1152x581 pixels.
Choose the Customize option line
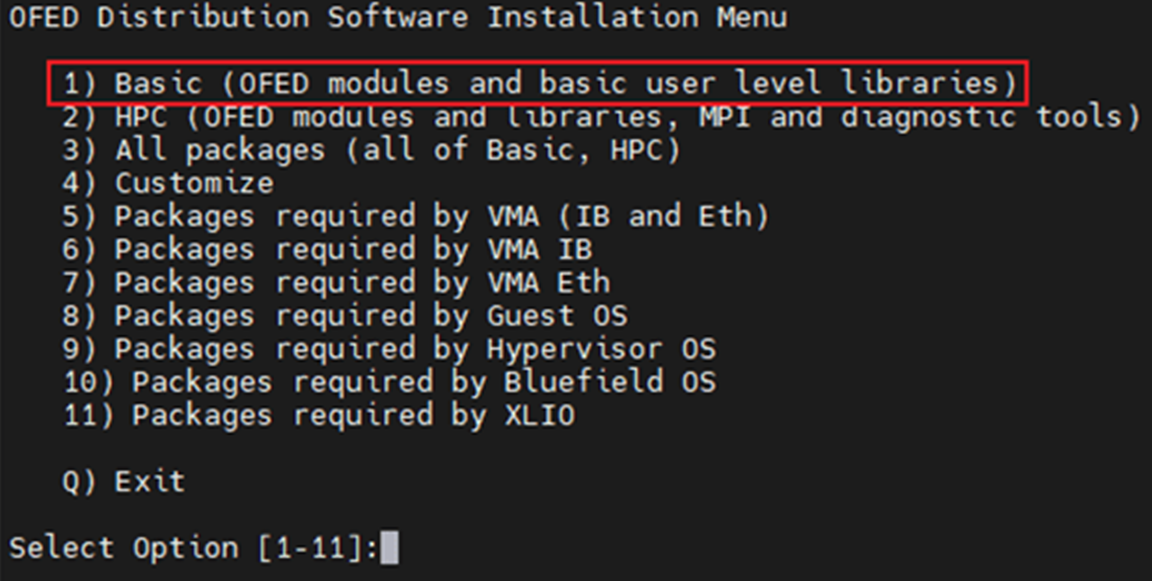point(168,183)
